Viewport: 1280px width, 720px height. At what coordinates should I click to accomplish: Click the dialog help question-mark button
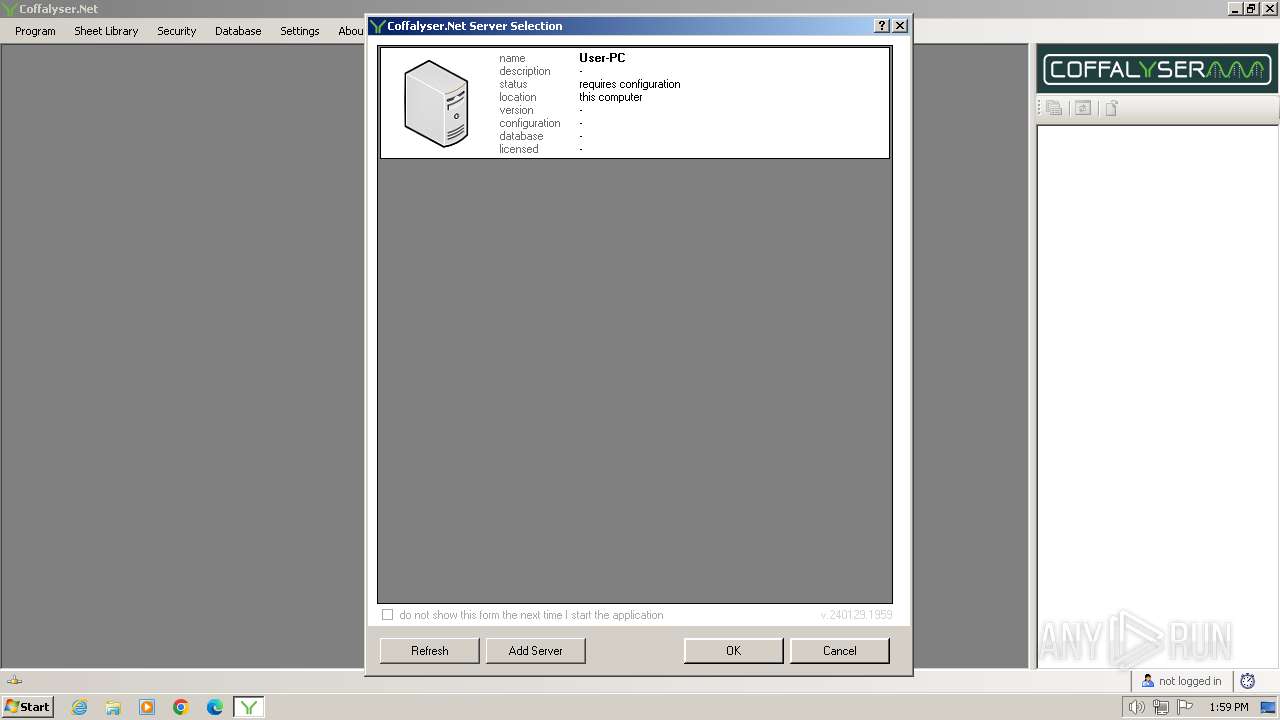(x=882, y=26)
